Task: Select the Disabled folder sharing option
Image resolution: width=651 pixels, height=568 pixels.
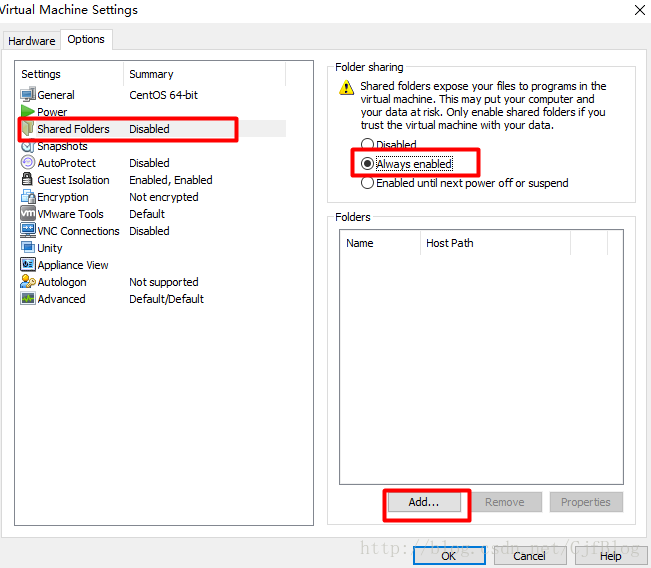Action: pyautogui.click(x=389, y=144)
